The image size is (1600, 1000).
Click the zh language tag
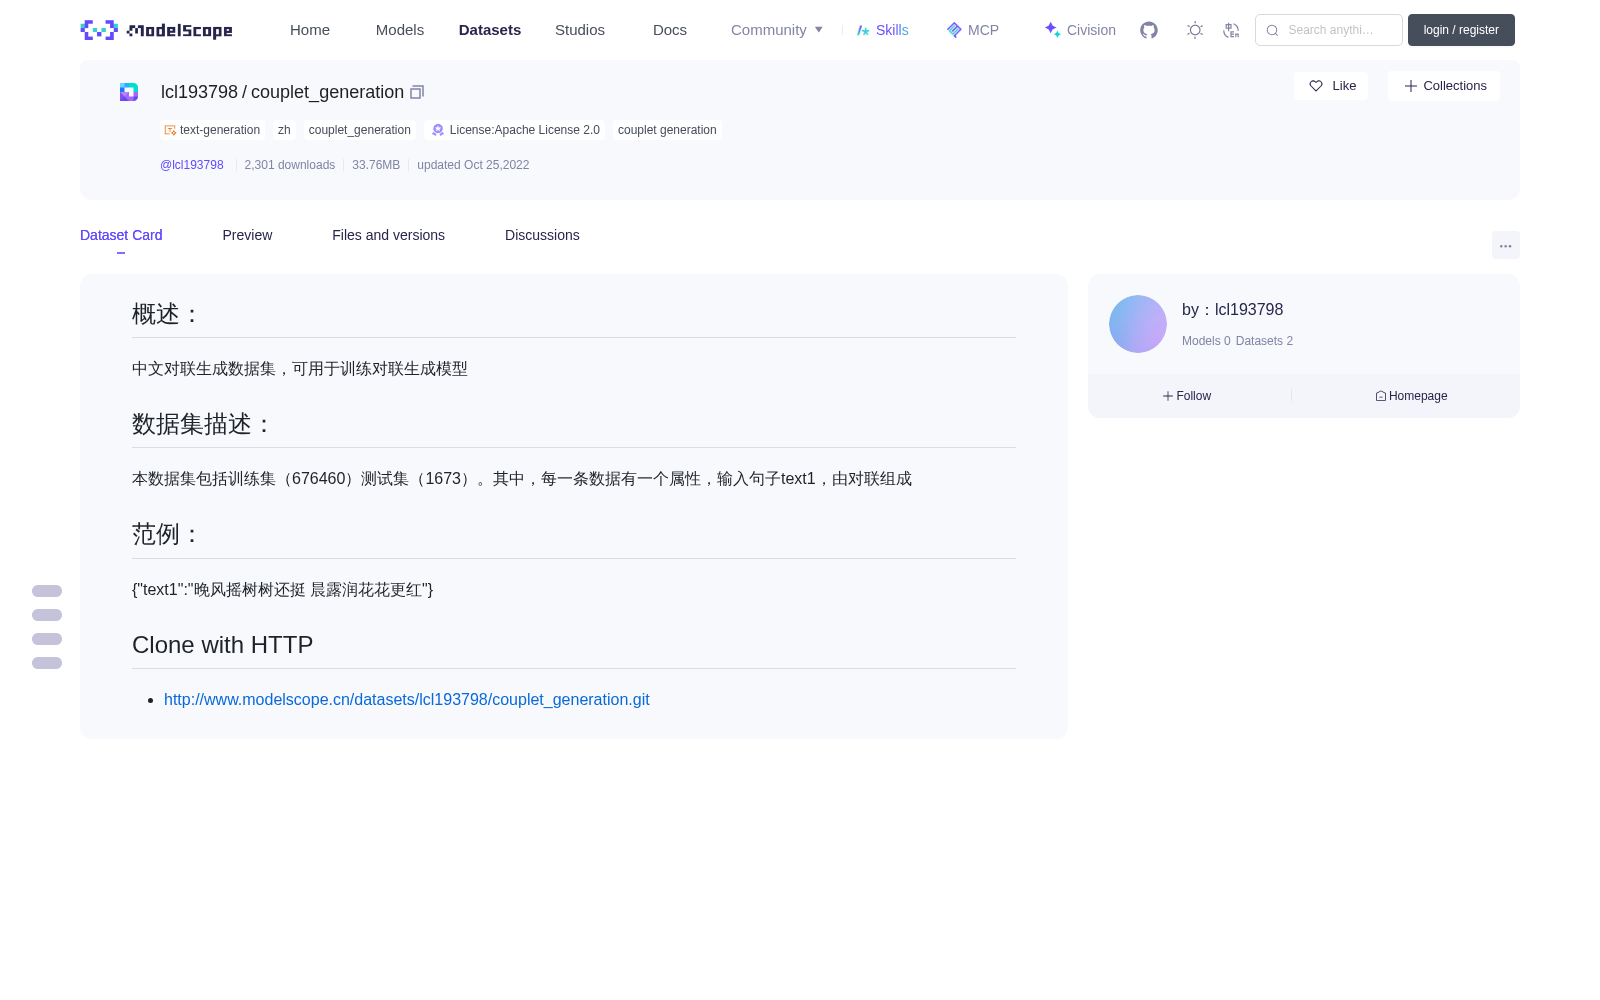(284, 130)
